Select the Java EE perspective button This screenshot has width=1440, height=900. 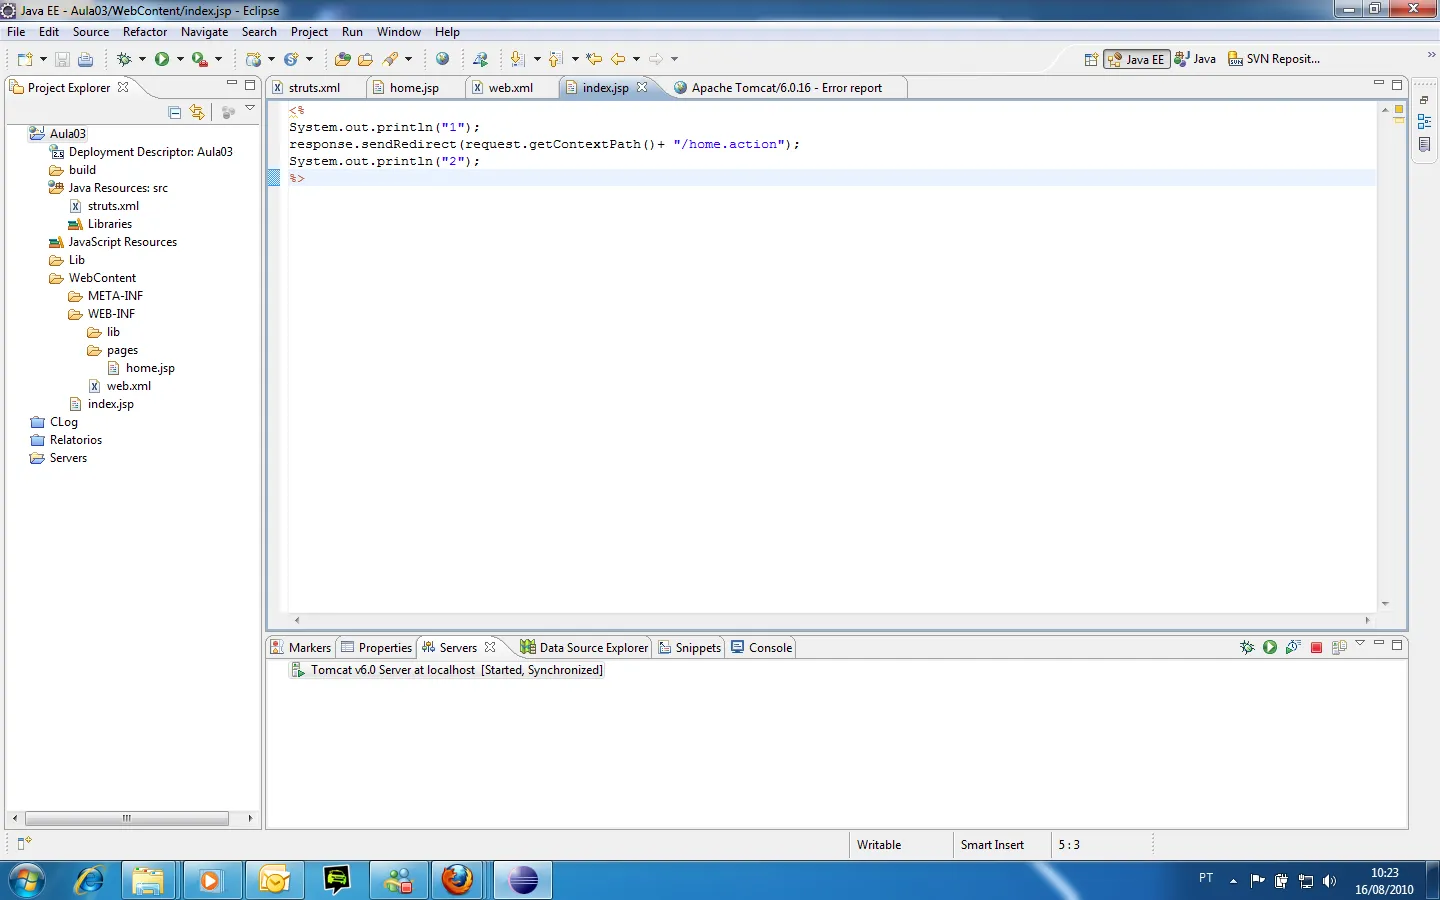tap(1137, 59)
